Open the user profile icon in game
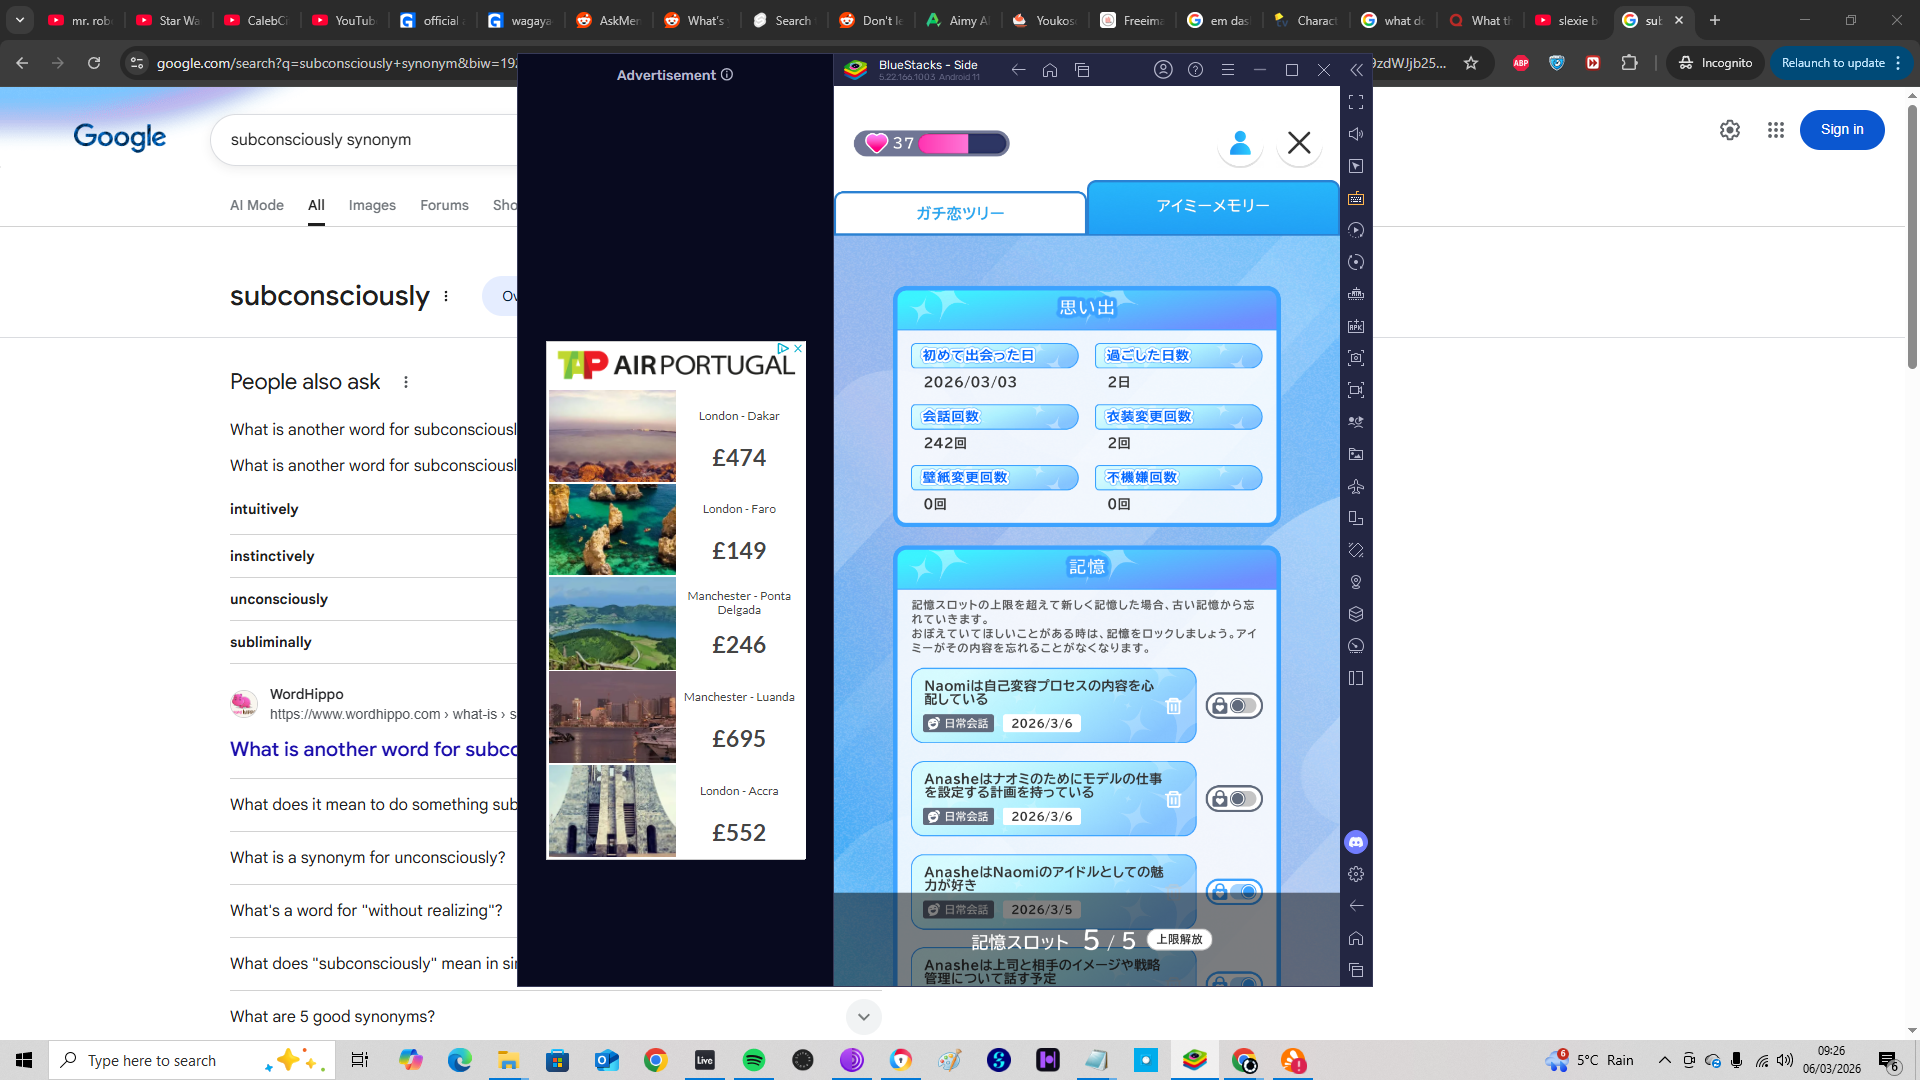Screen dimensions: 1920x1080 [1240, 143]
